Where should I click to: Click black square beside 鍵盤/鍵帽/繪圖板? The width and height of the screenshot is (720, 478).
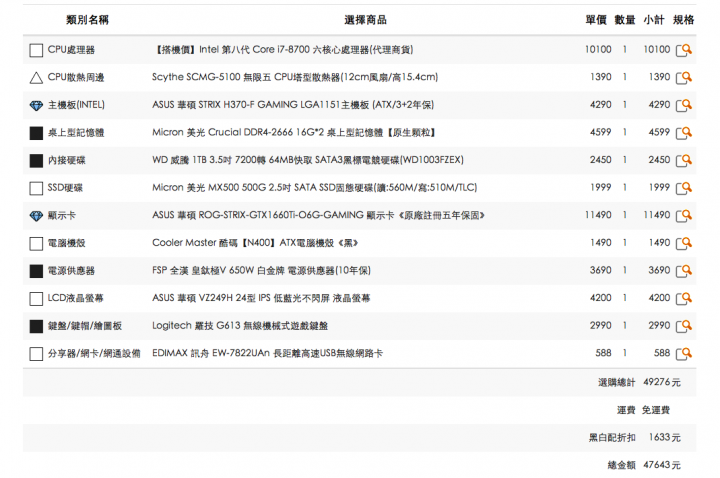(x=36, y=326)
